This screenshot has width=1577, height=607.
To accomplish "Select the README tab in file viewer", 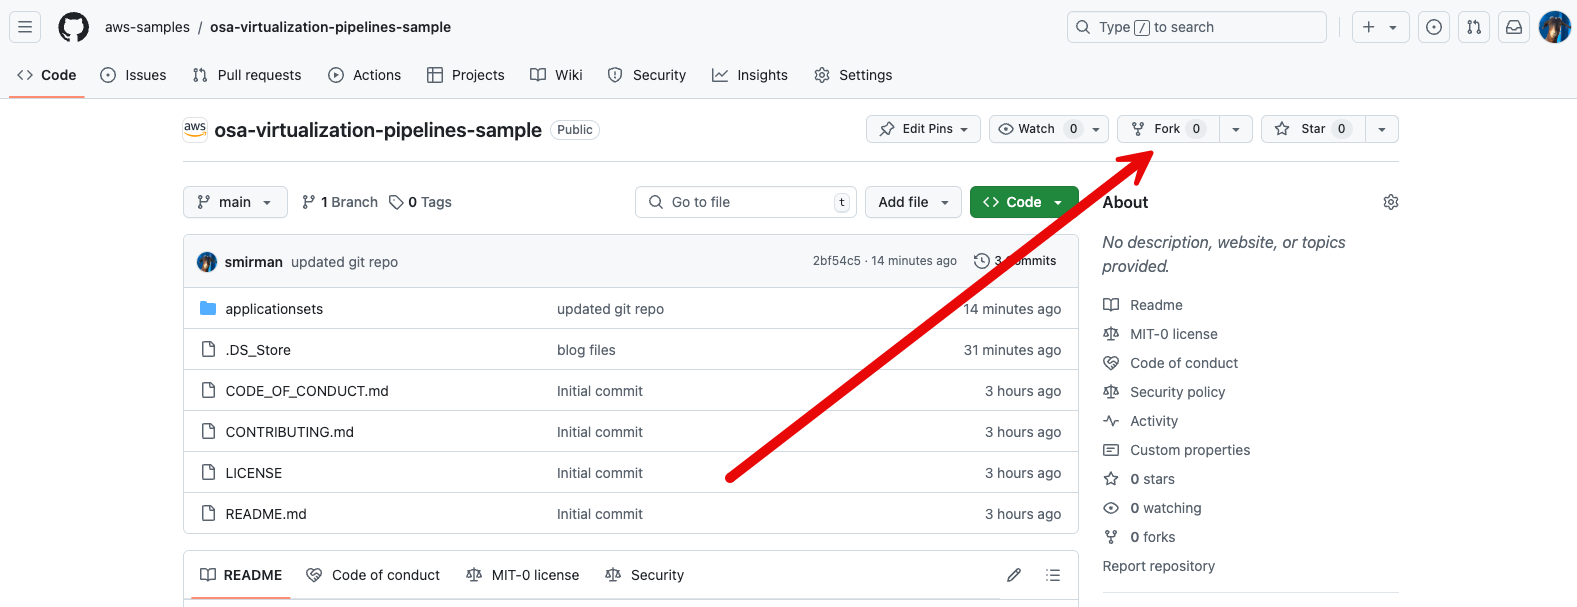I will [241, 575].
